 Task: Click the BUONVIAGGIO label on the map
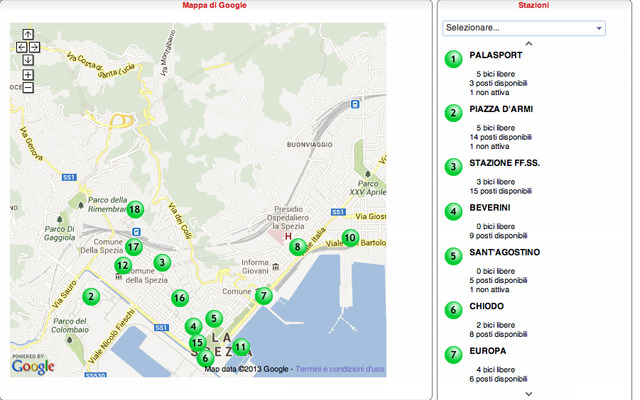[309, 144]
